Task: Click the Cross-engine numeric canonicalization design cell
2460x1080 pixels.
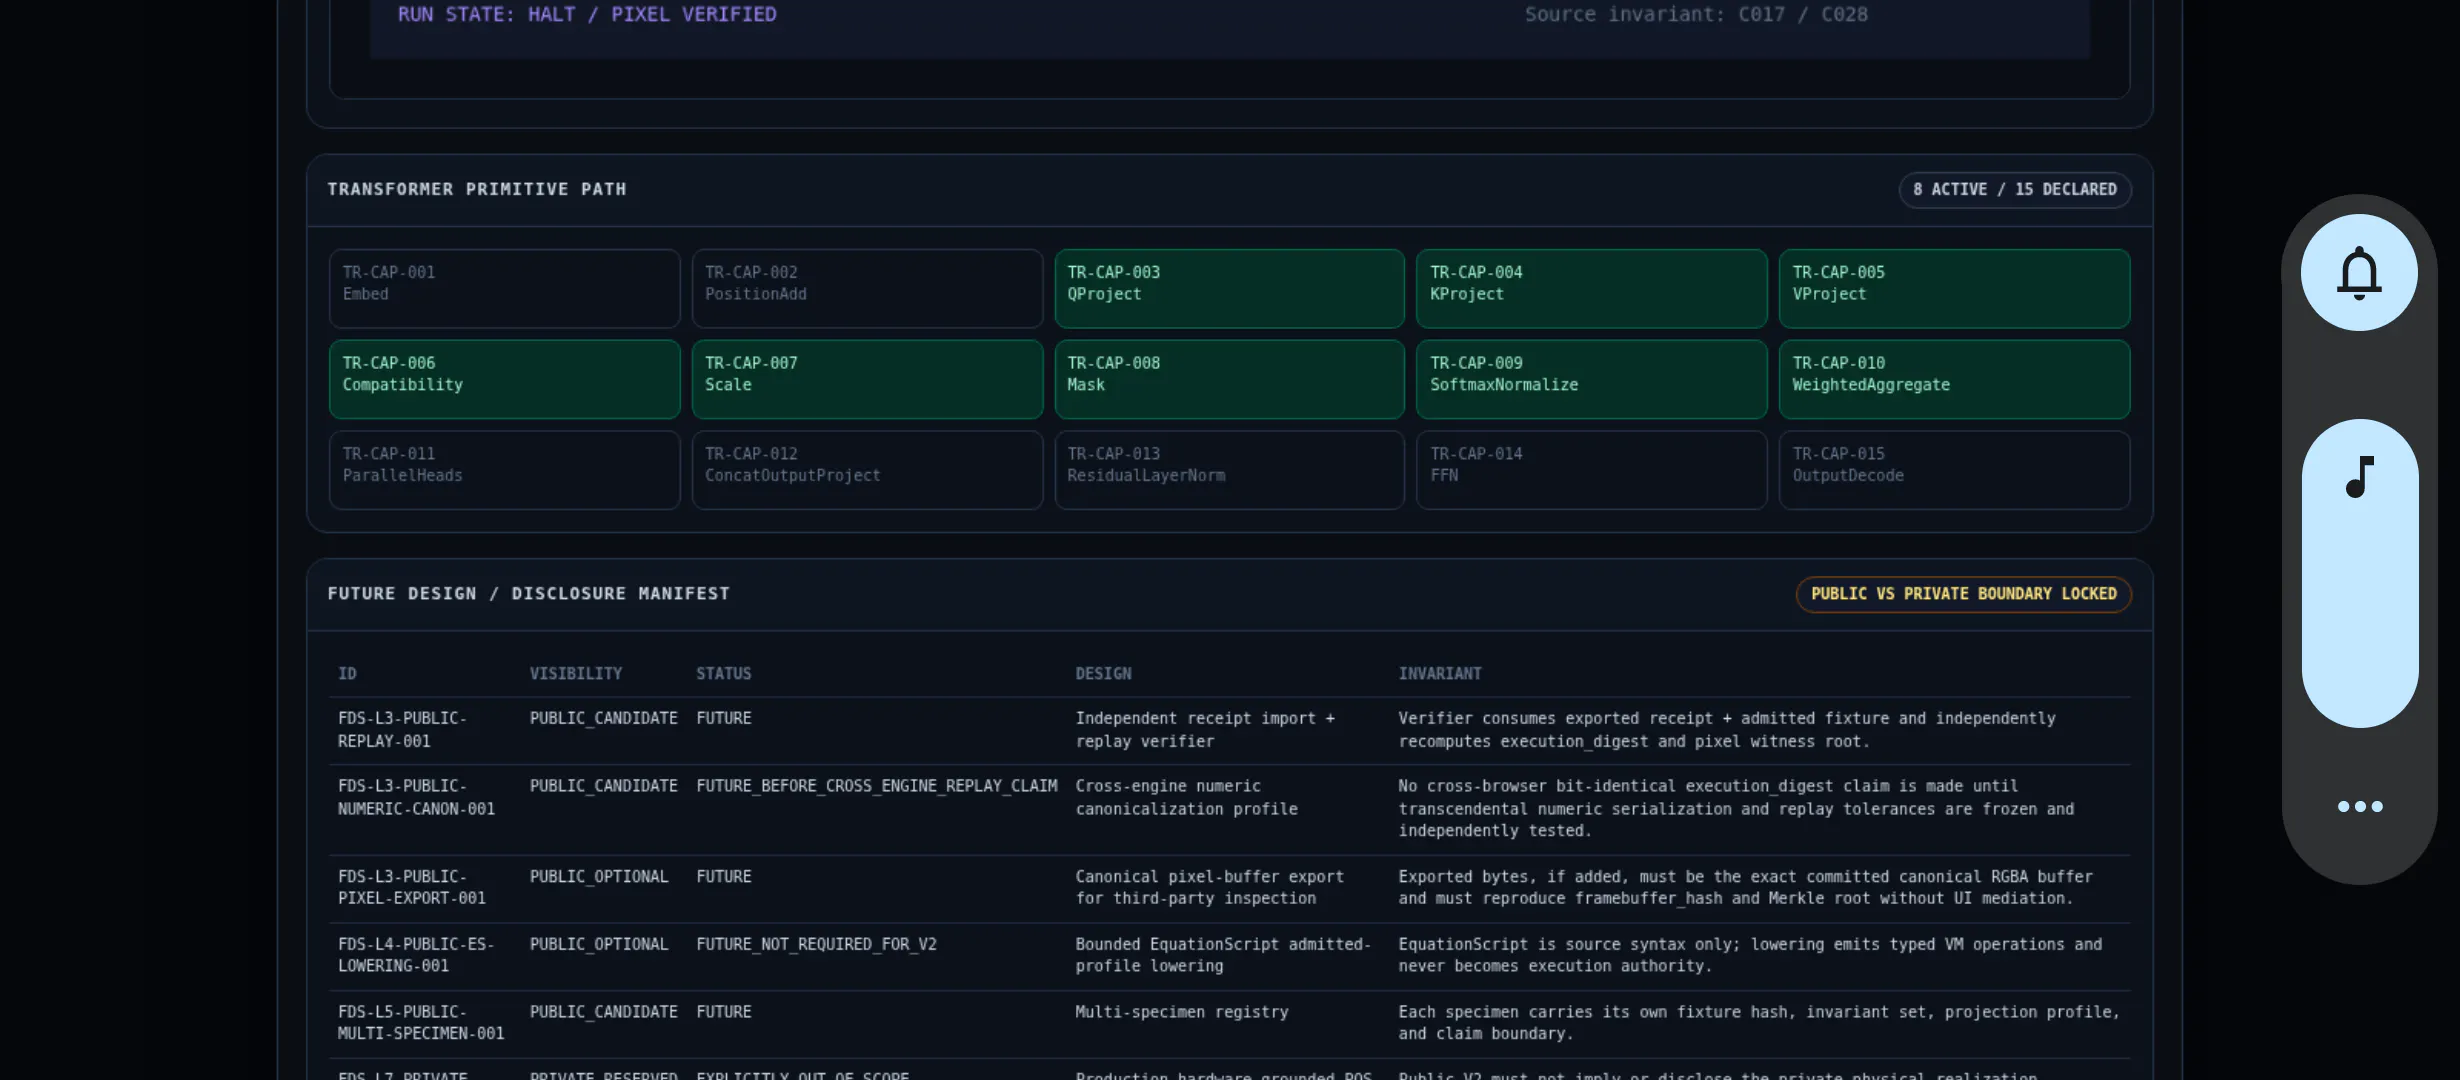Action: click(1186, 797)
